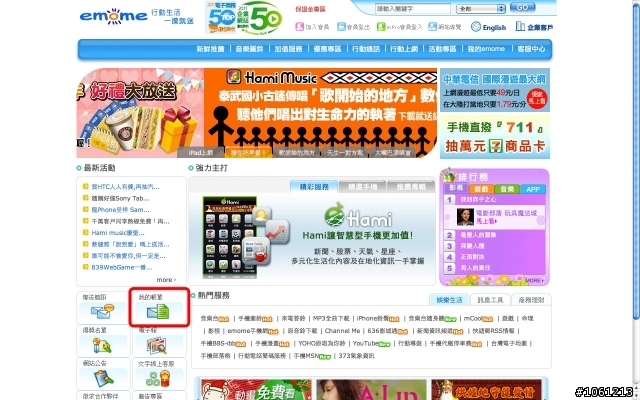Click the New badge after YouTube
This screenshot has width=640, height=400.
click(384, 344)
